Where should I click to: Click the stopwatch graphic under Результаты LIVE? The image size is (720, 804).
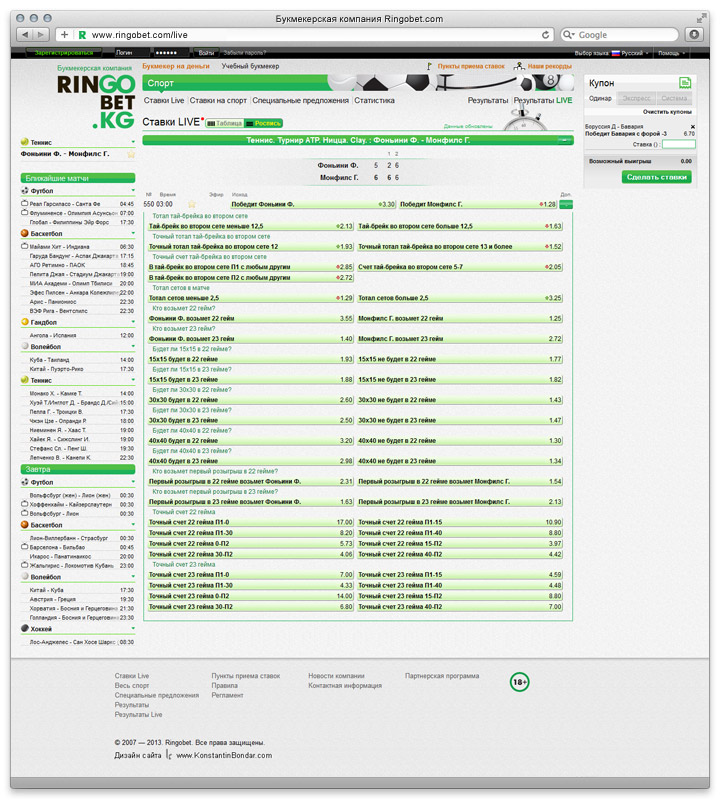(x=525, y=119)
